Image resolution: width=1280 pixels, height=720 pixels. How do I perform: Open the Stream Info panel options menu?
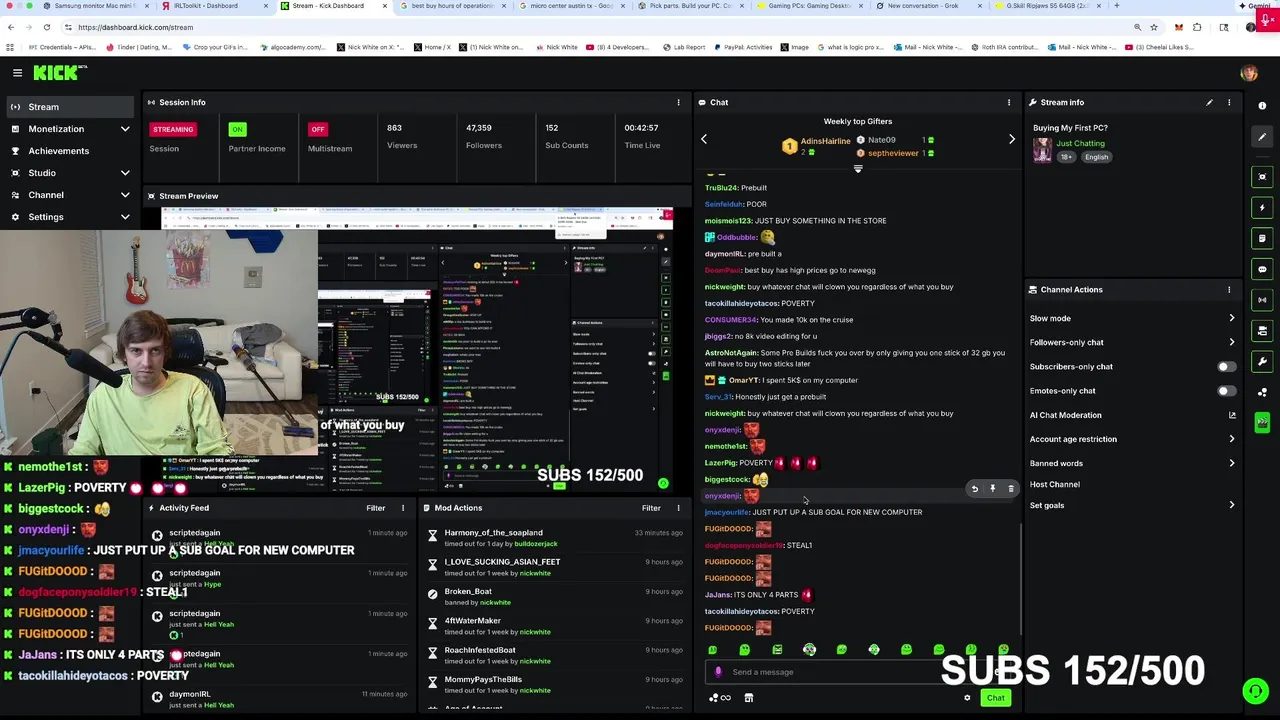tap(1229, 102)
